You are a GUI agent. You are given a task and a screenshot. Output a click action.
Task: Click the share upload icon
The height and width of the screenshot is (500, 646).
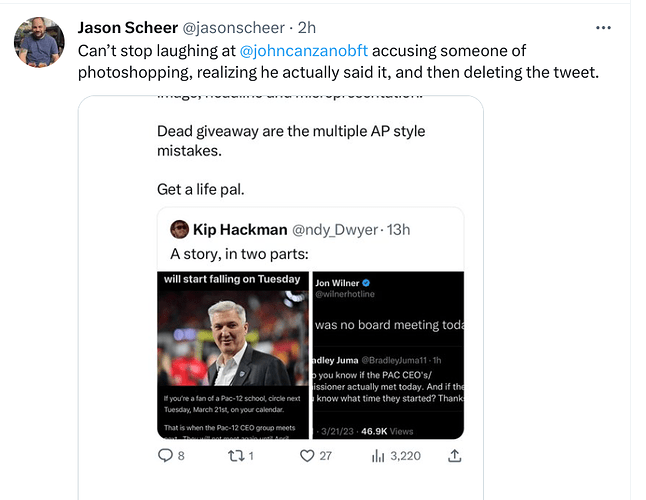pyautogui.click(x=454, y=456)
